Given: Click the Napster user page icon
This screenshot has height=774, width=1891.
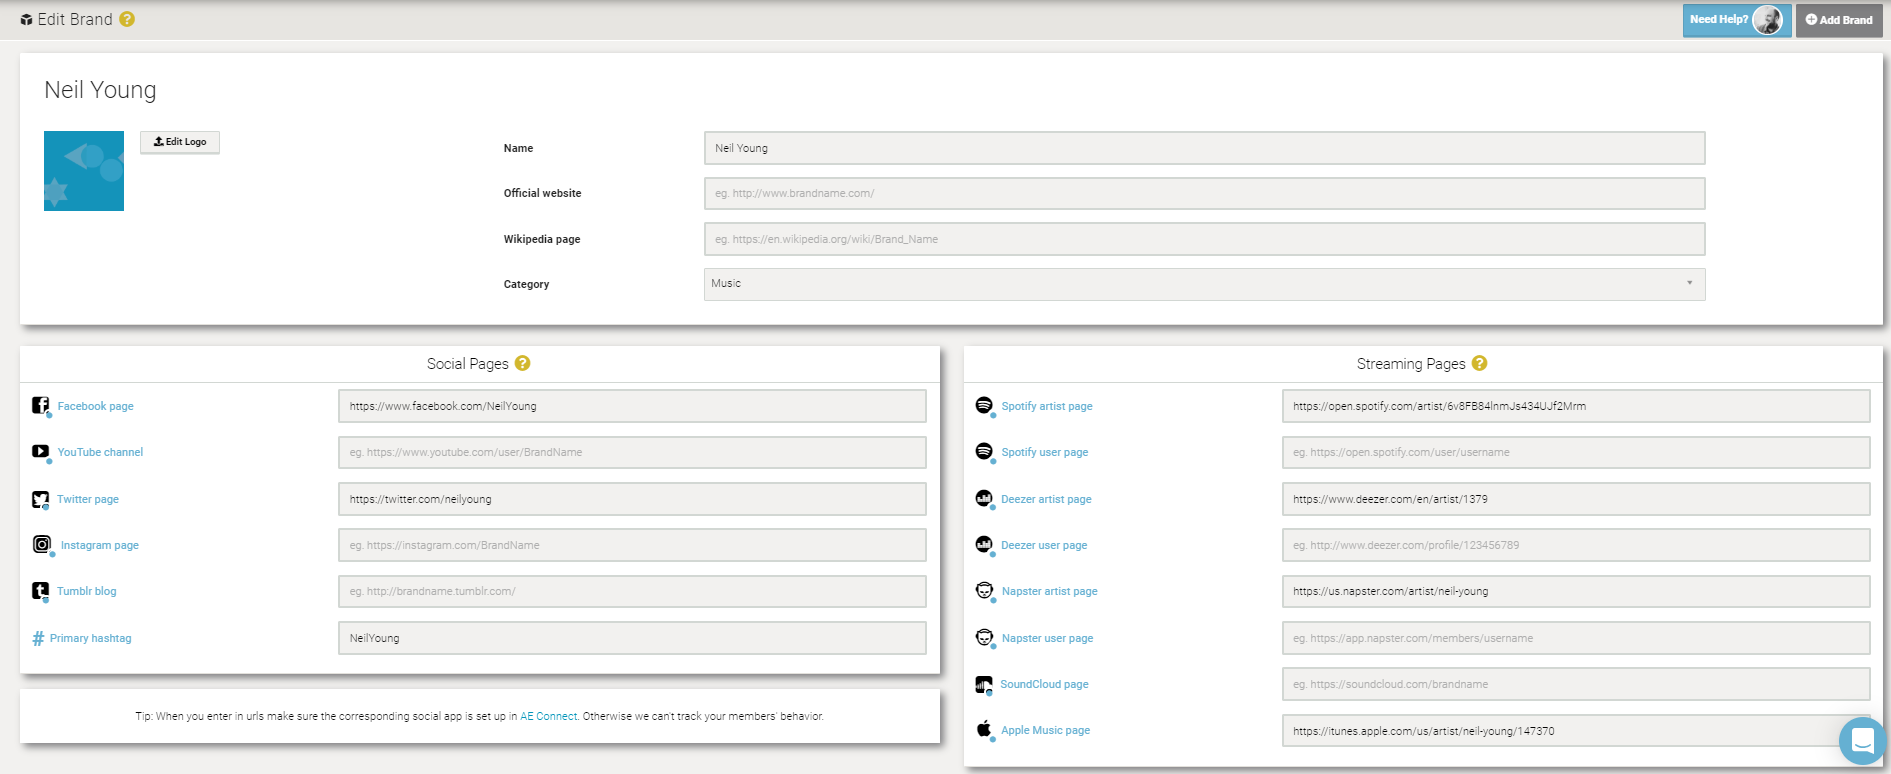Looking at the screenshot, I should click(x=985, y=637).
